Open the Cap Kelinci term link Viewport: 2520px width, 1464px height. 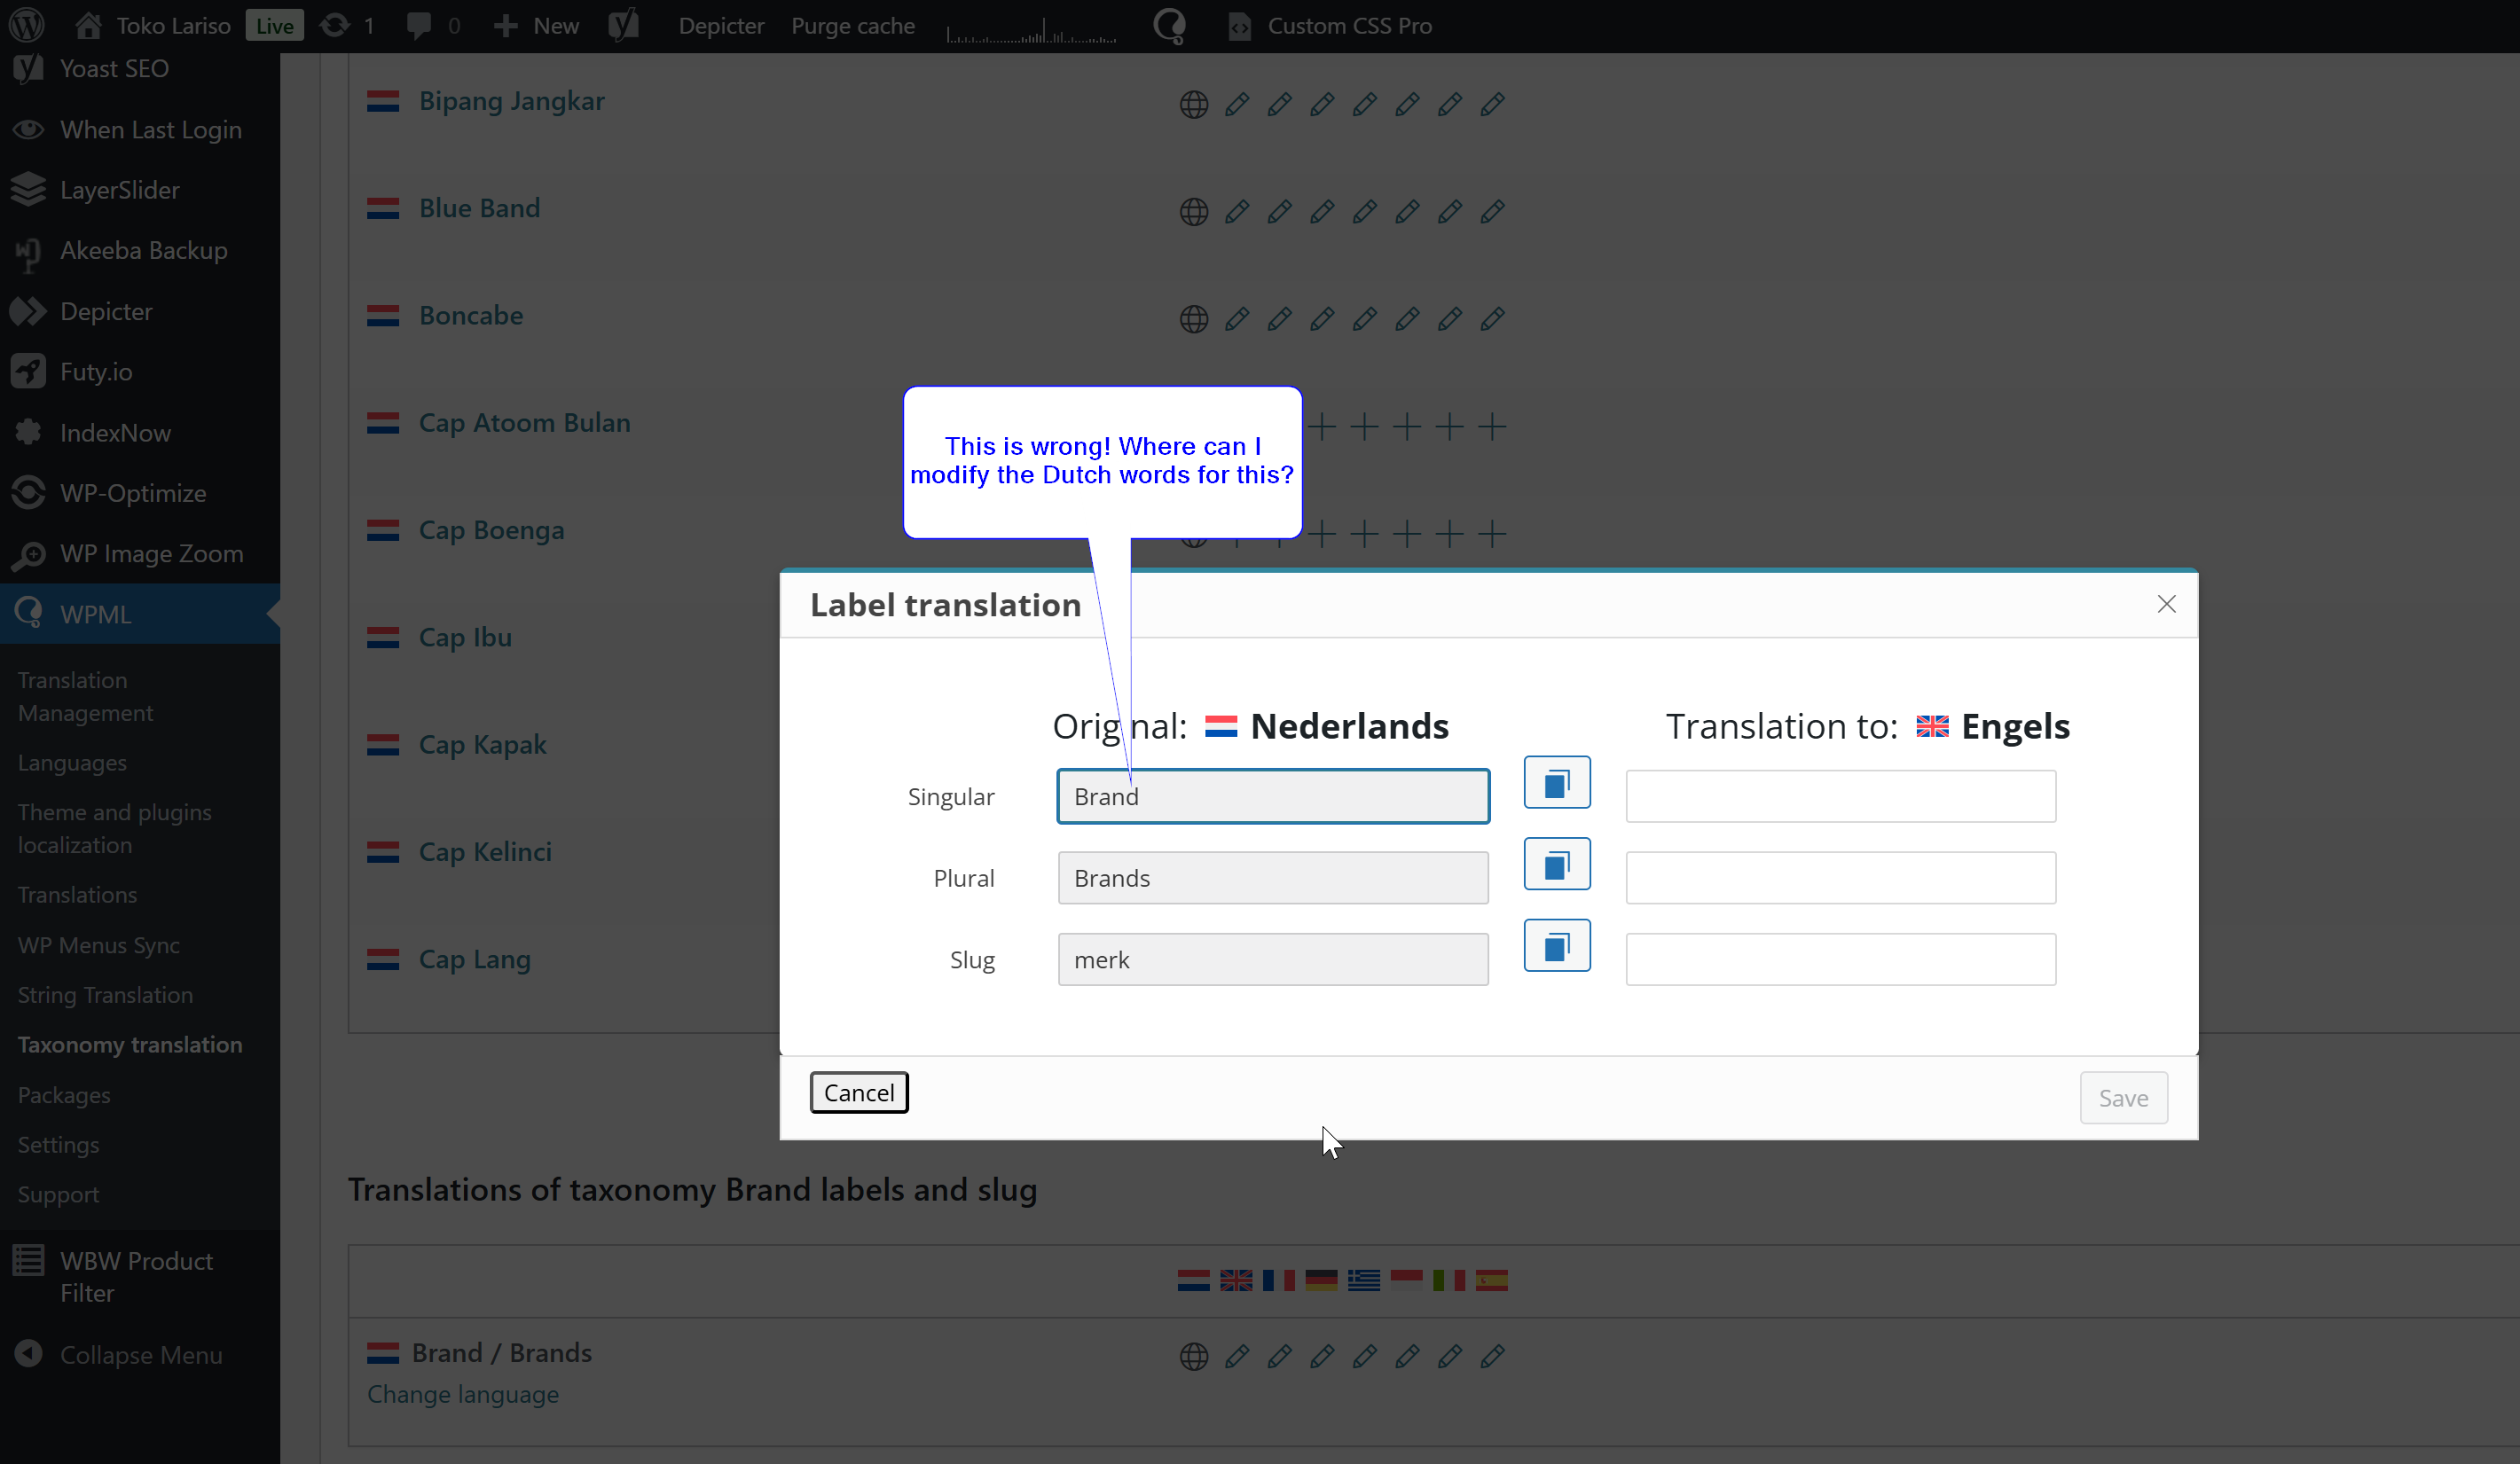point(485,852)
